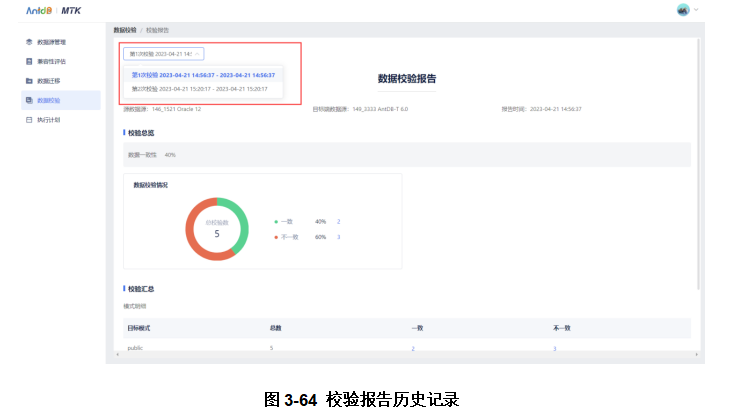Click the 模式明细 label
The image size is (736, 414).
tap(135, 306)
